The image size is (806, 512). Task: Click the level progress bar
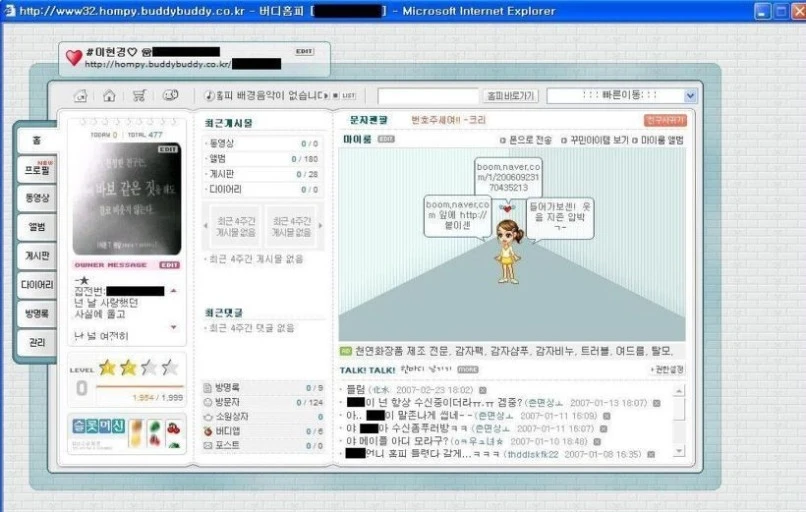point(139,386)
